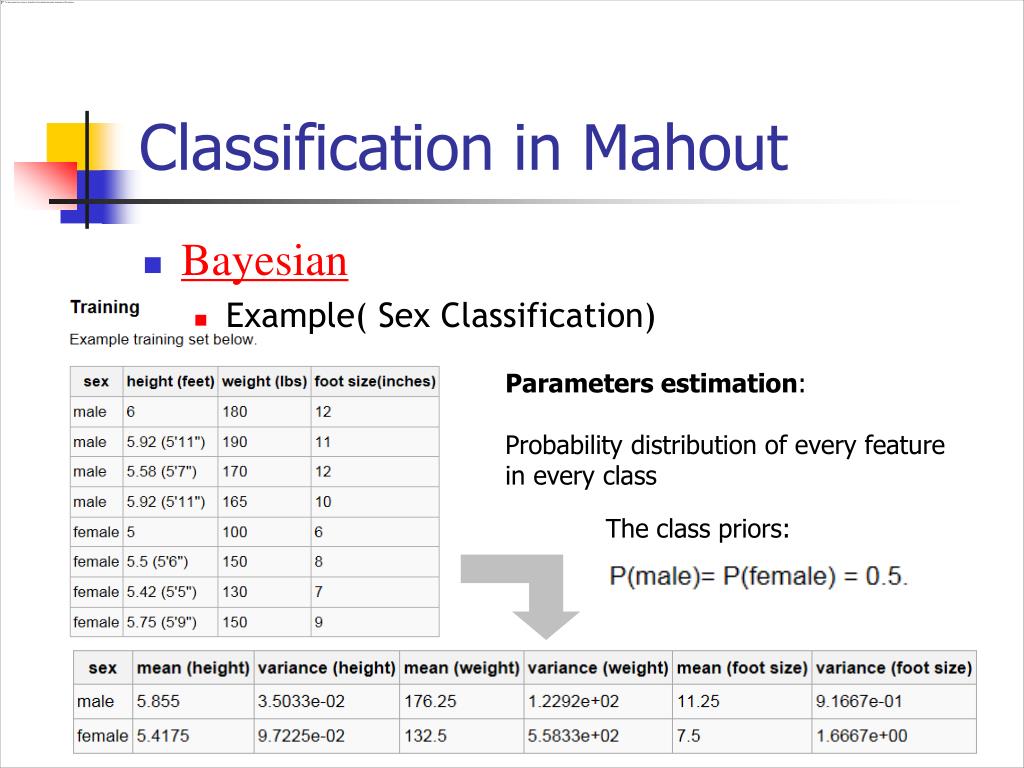Click 'variance (weight)' column header
1024x768 pixels.
tap(598, 667)
